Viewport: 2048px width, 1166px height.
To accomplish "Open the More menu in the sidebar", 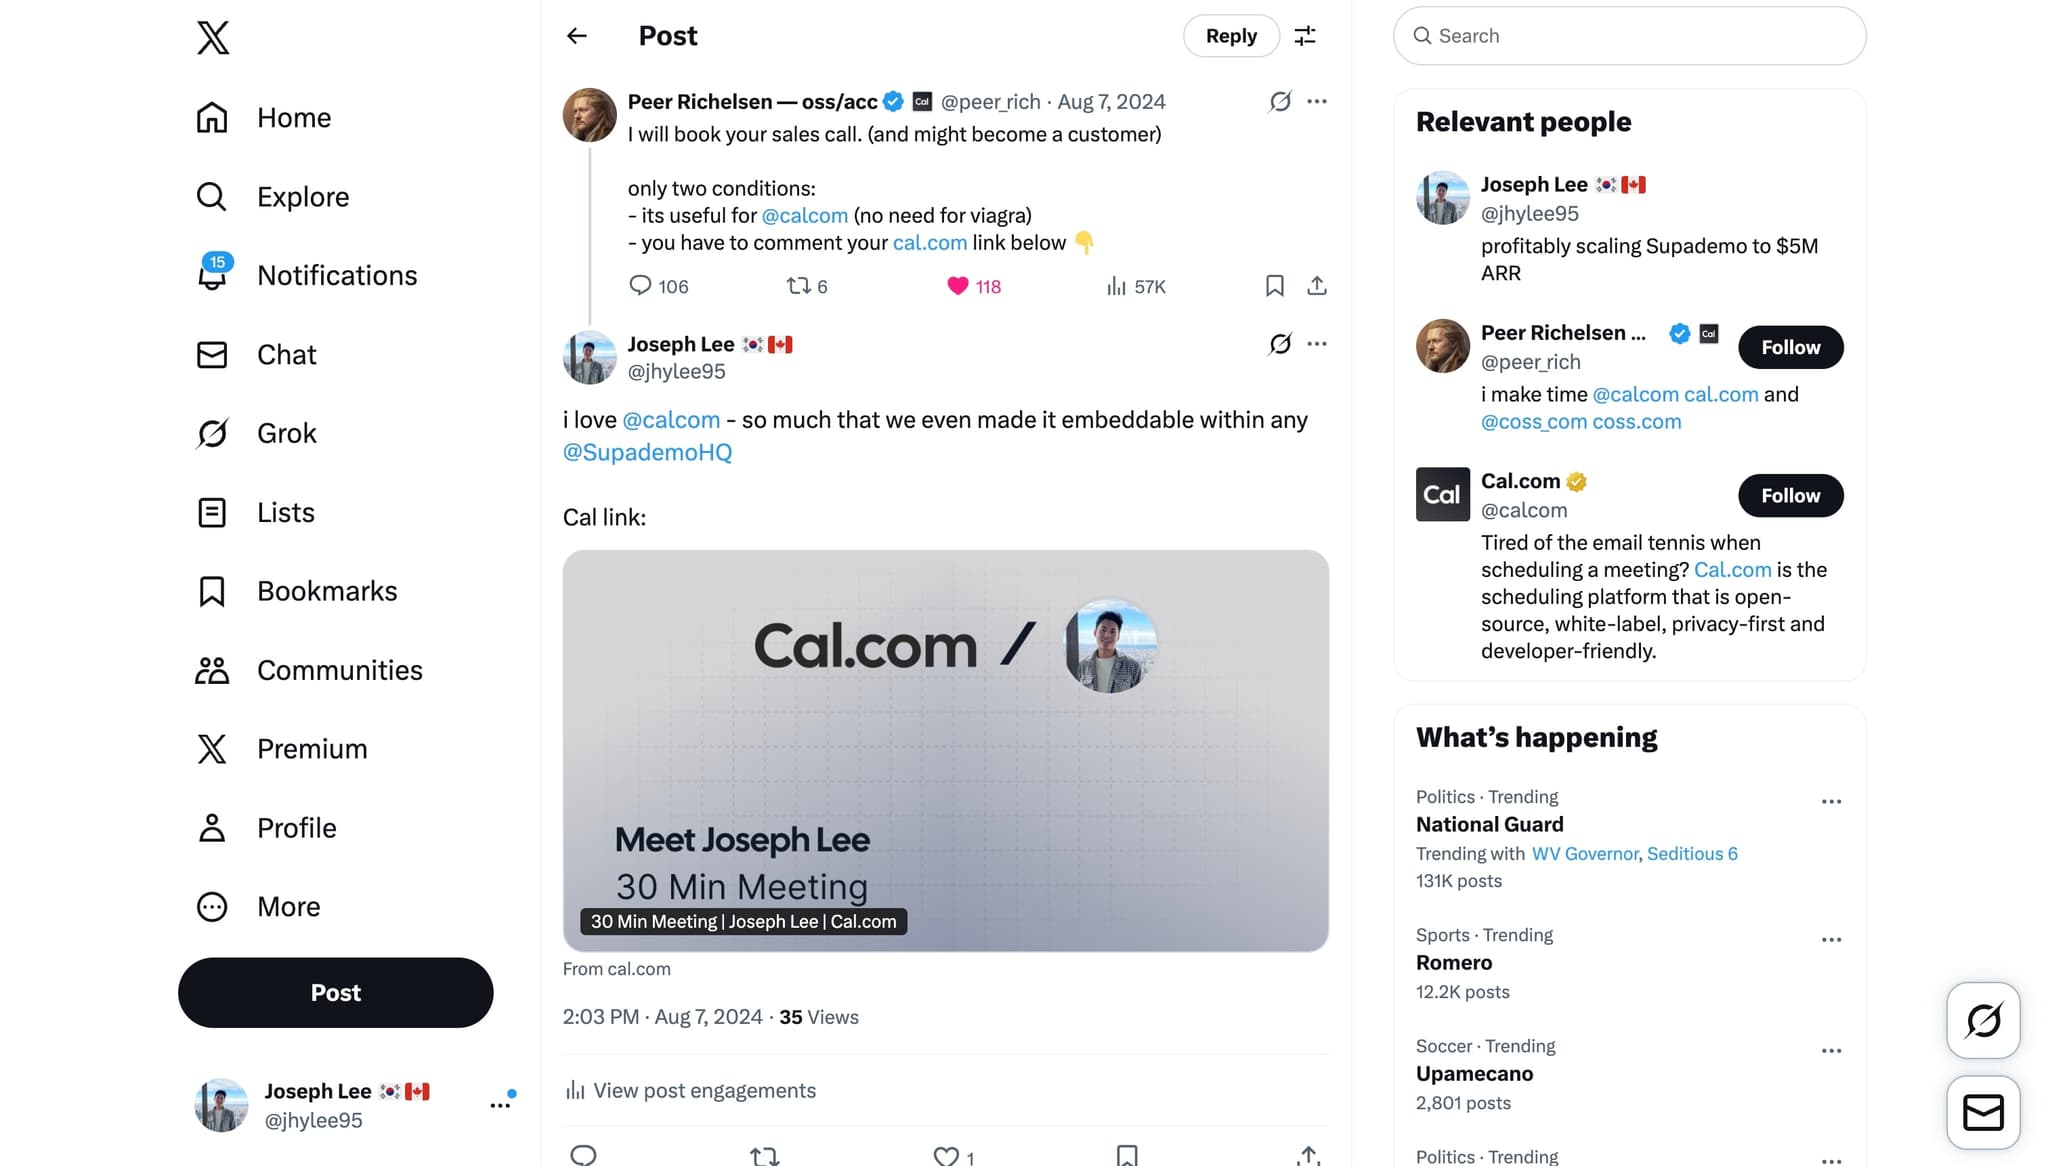I will tap(288, 907).
